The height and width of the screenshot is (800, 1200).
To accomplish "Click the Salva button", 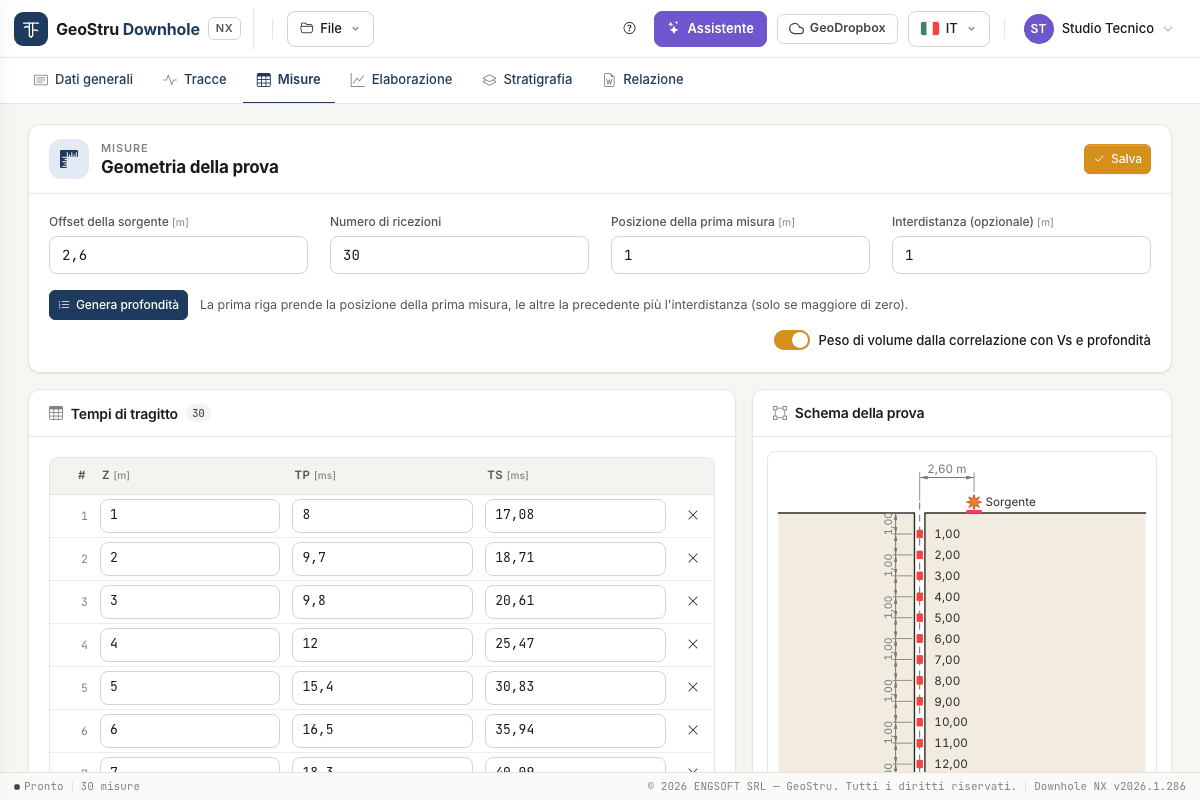I will [x=1117, y=159].
